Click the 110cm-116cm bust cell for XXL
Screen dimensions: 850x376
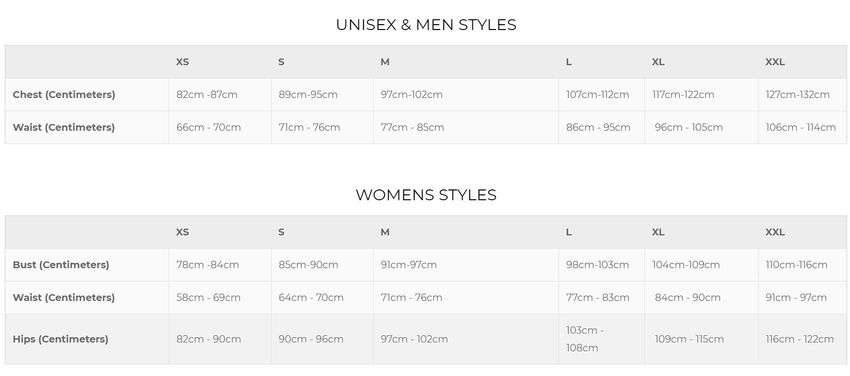796,265
